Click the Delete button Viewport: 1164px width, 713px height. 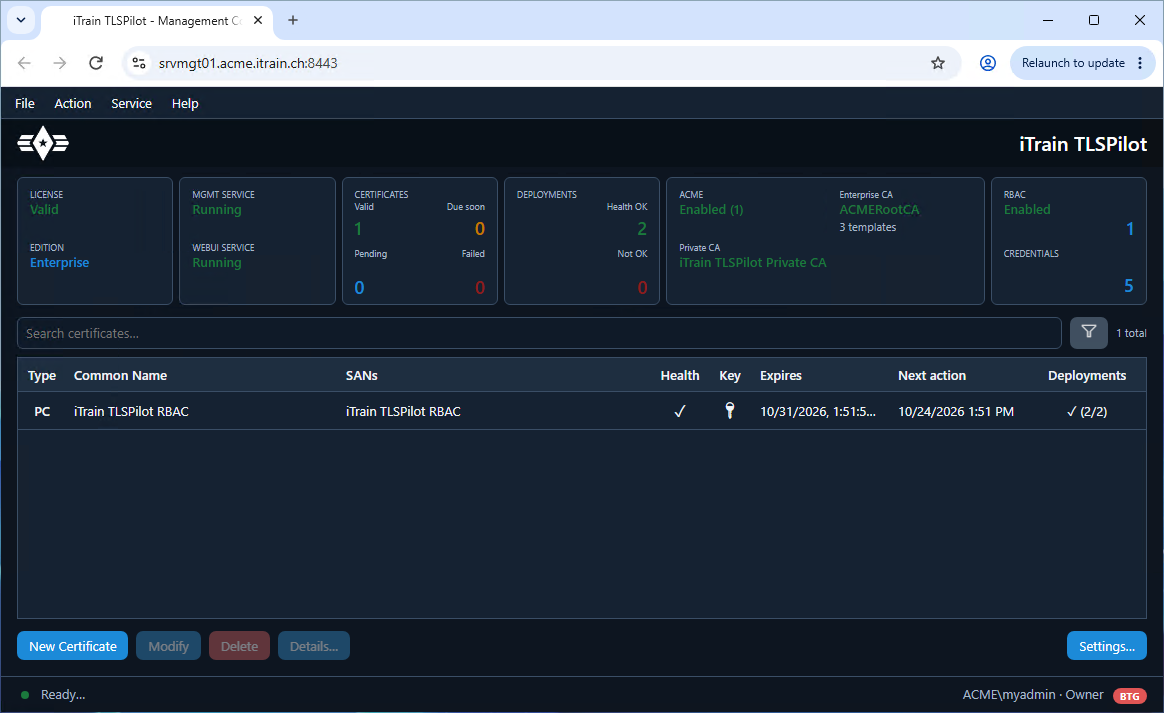pyautogui.click(x=239, y=646)
